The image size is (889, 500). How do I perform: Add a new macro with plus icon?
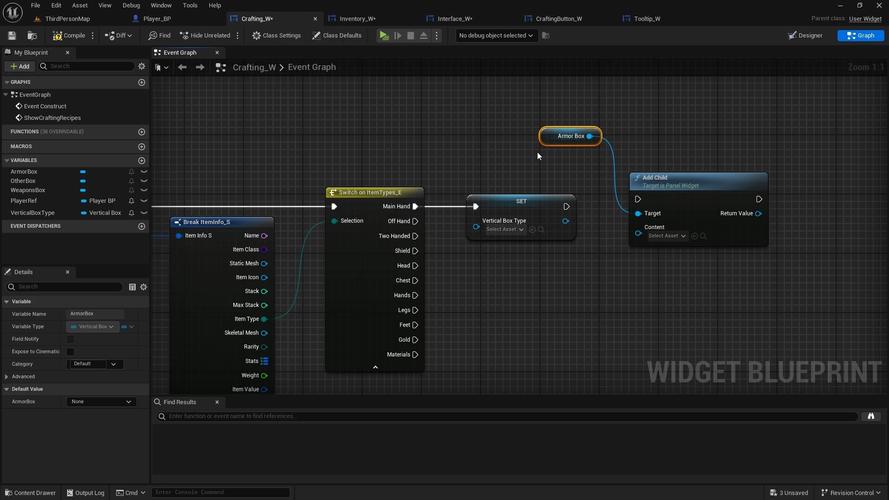click(x=142, y=146)
